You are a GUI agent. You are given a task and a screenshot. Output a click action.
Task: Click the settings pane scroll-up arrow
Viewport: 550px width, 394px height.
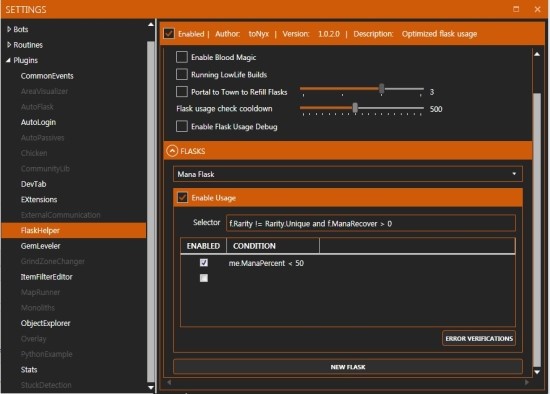click(537, 54)
